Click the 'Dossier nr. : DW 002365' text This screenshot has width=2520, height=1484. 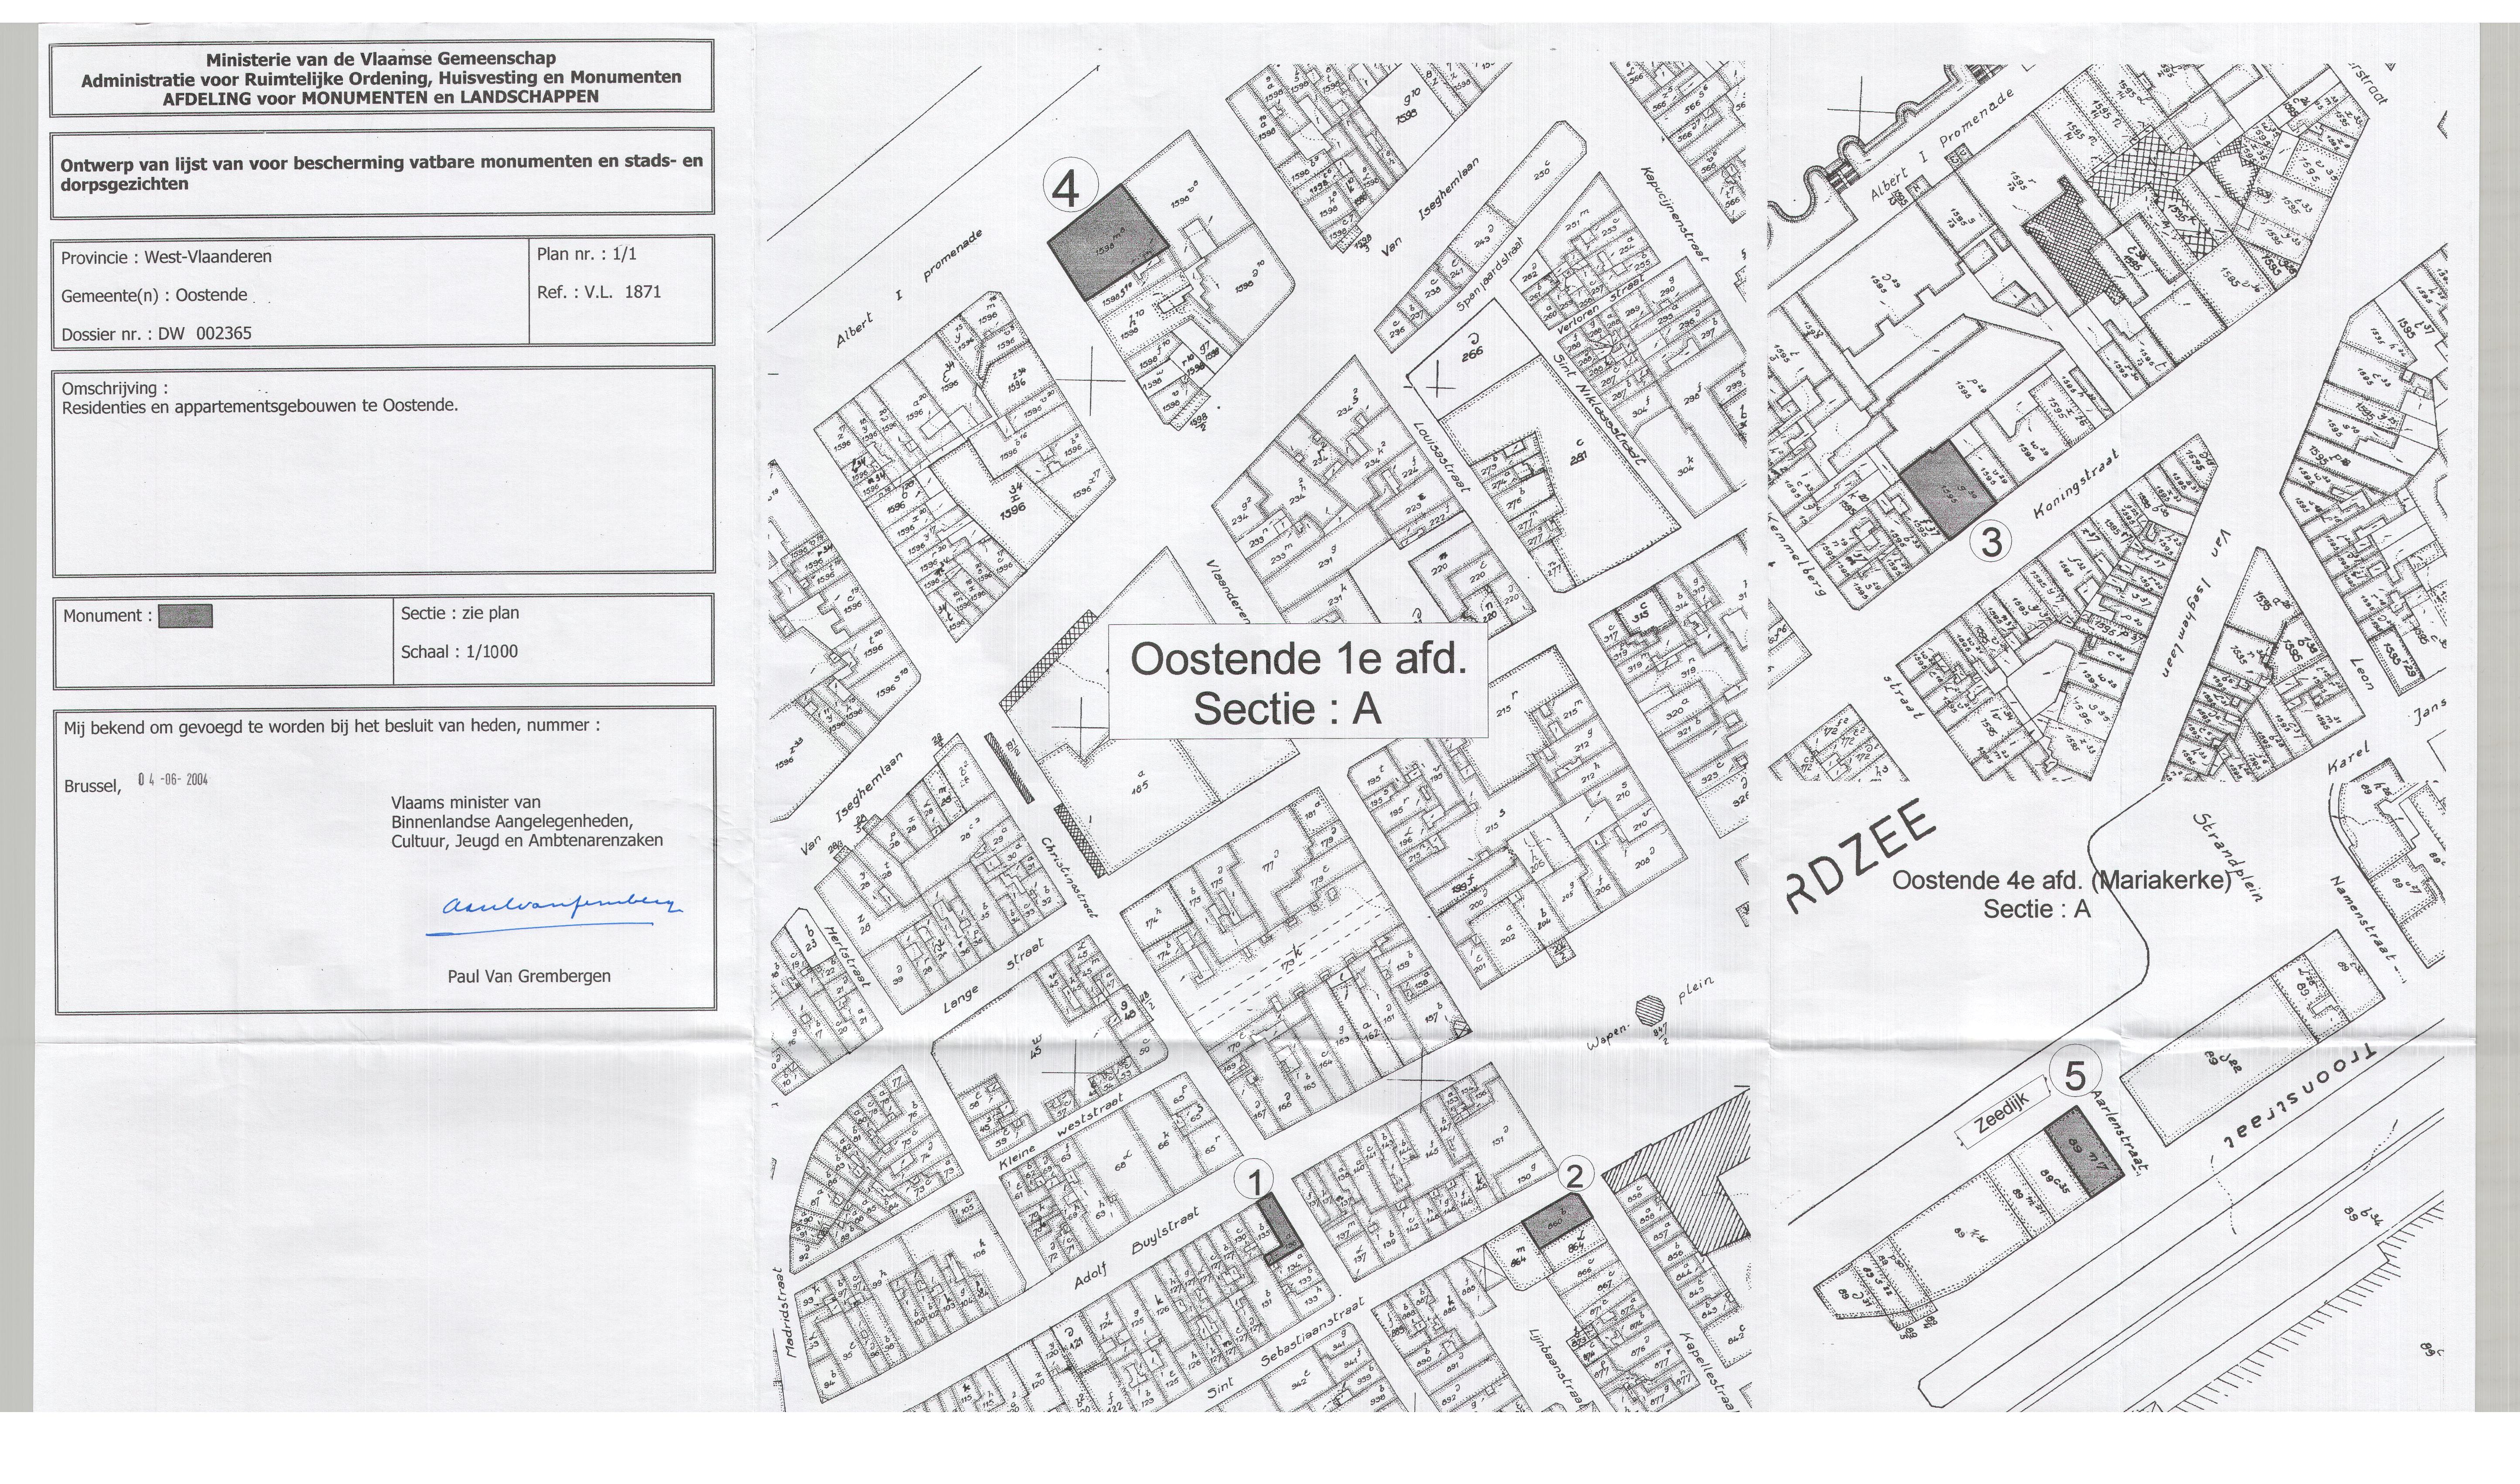pyautogui.click(x=157, y=334)
